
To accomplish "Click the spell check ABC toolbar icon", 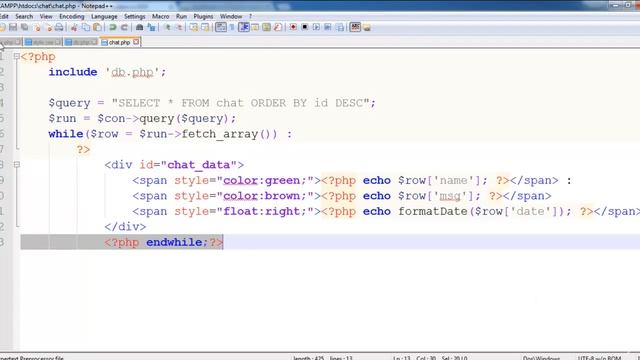I will tap(355, 27).
